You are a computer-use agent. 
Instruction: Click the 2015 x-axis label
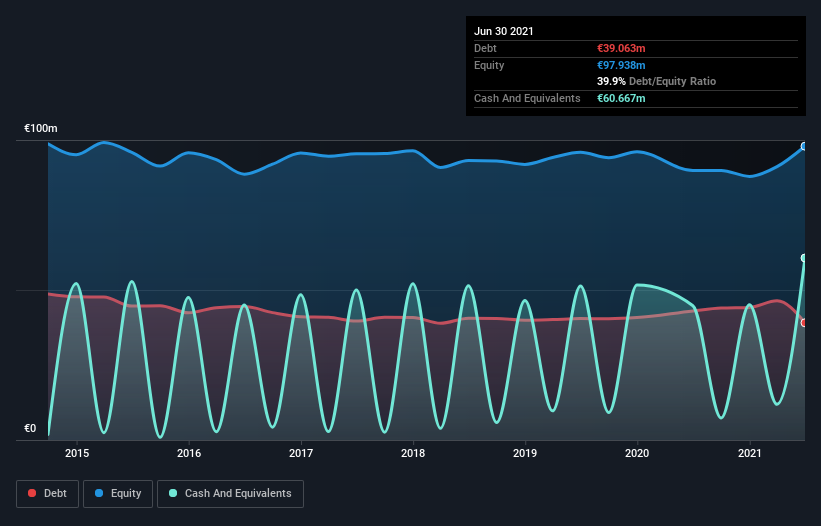click(x=77, y=453)
